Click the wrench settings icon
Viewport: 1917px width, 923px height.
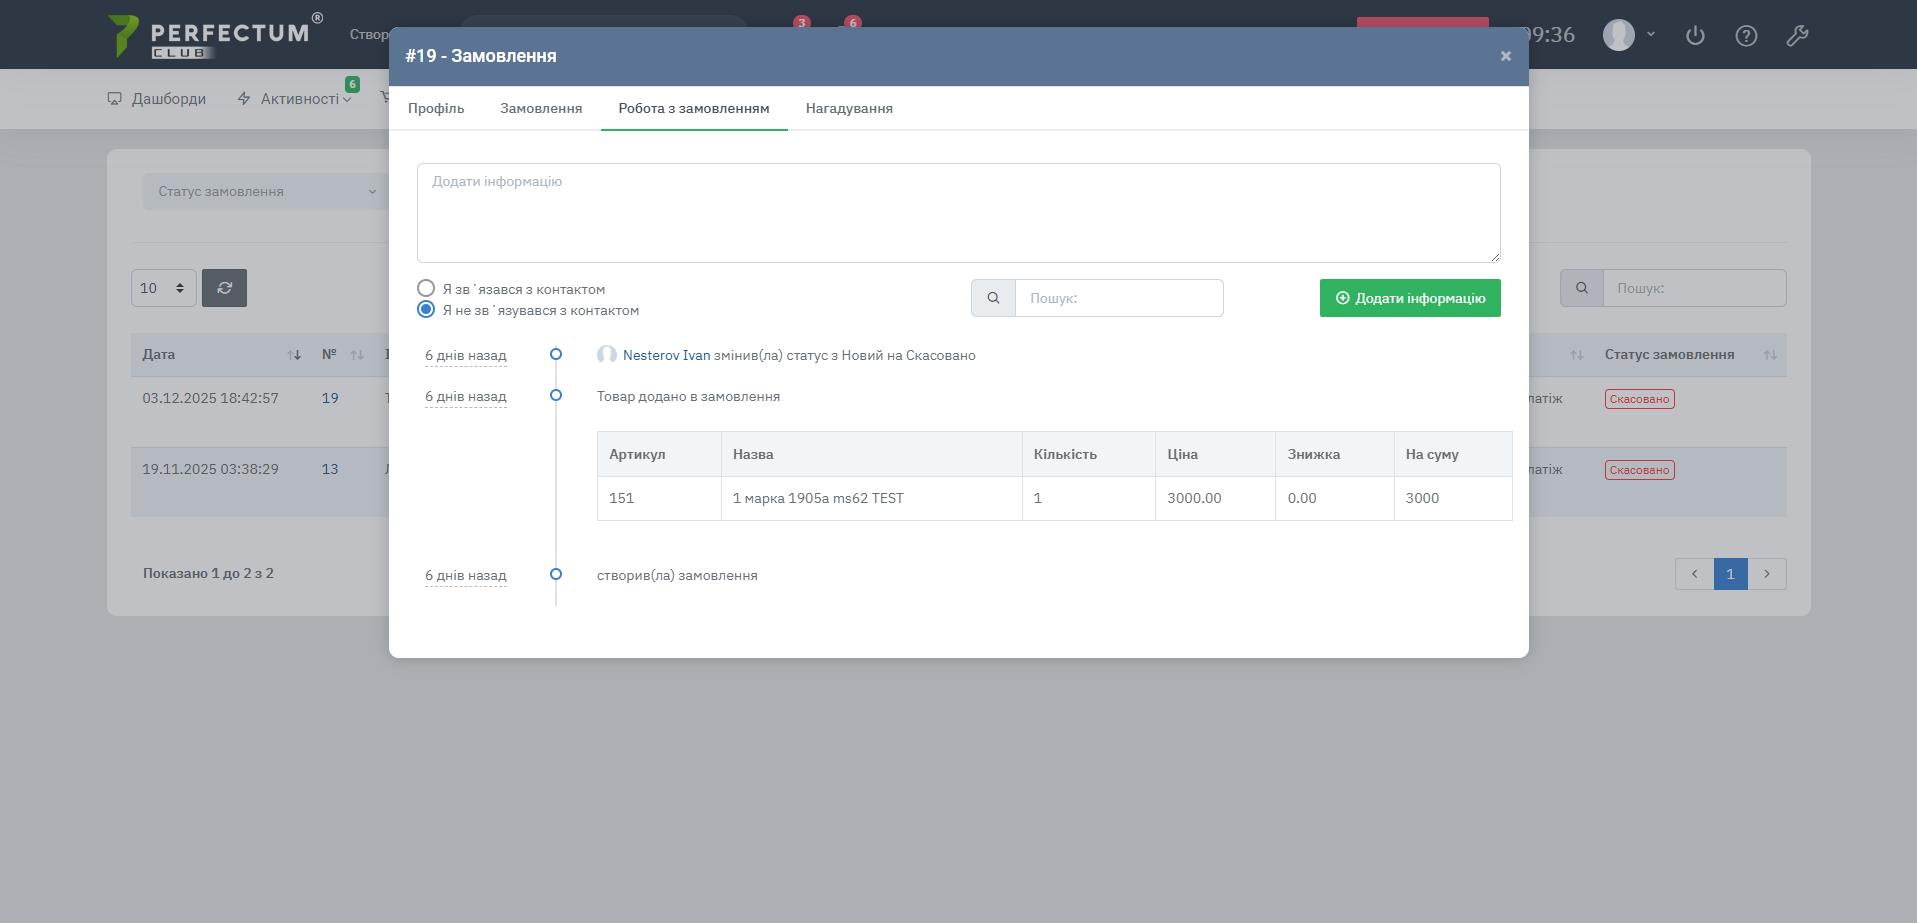click(x=1796, y=36)
